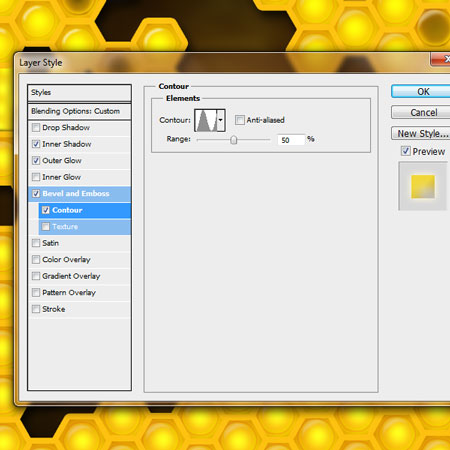Click the style preview thumbnail
Image resolution: width=450 pixels, height=450 pixels.
pos(423,186)
